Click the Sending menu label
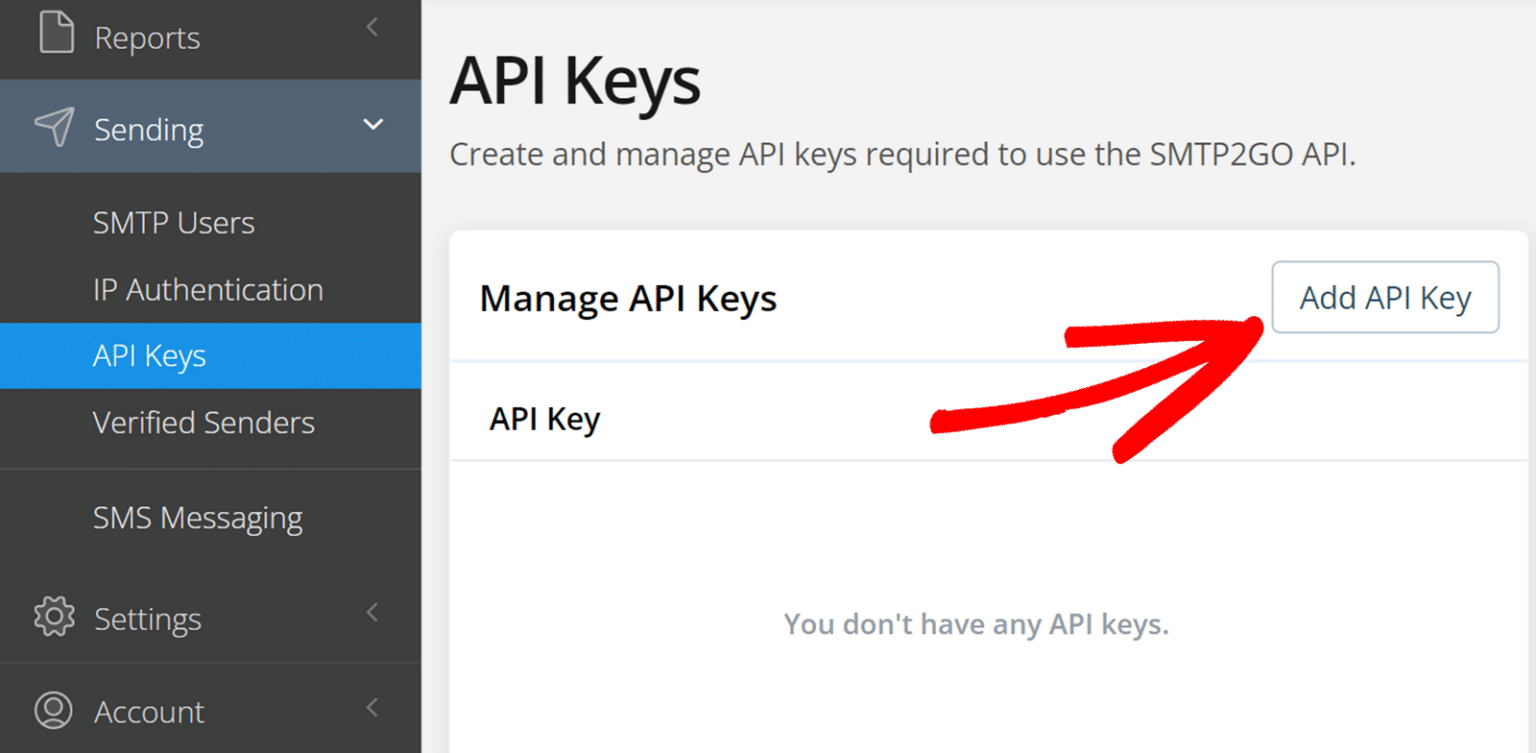The width and height of the screenshot is (1536, 753). [x=149, y=130]
